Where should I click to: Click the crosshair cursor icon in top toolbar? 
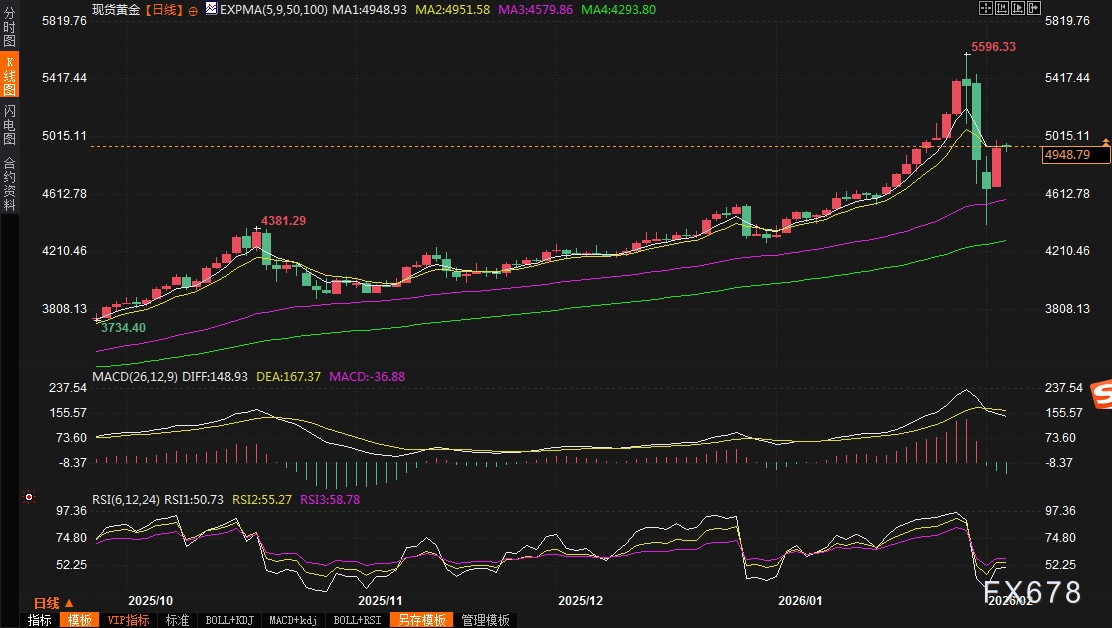987,8
